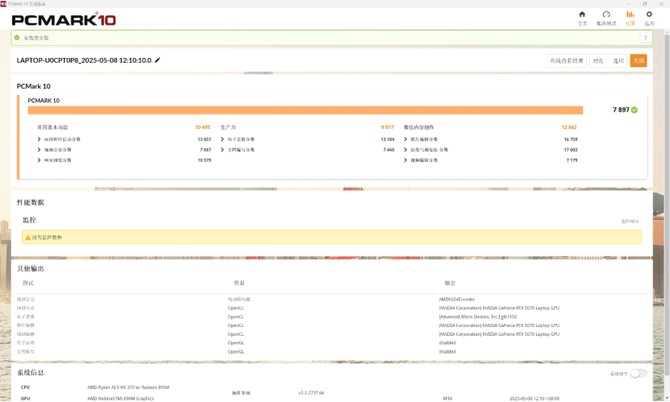Click the Advanced Micro Devices gfx1150 entry
Screen dimensions: 670x402
(478, 317)
